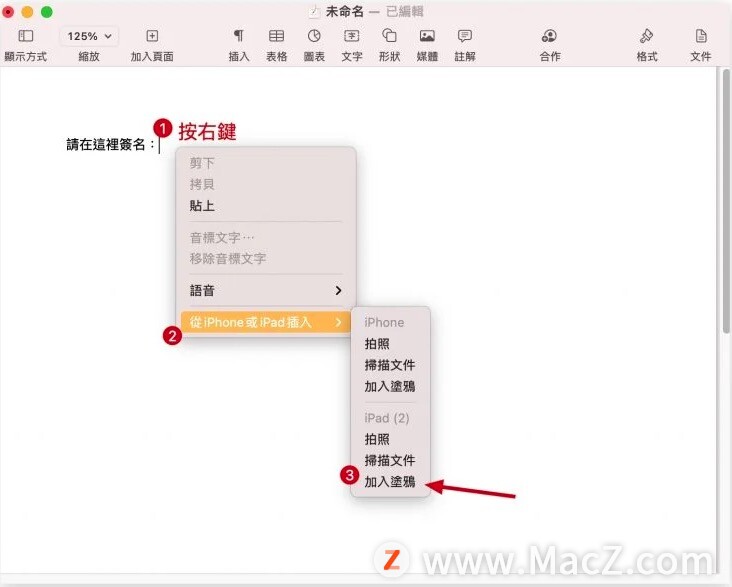Choose 拍照 under iPhone

click(x=390, y=344)
